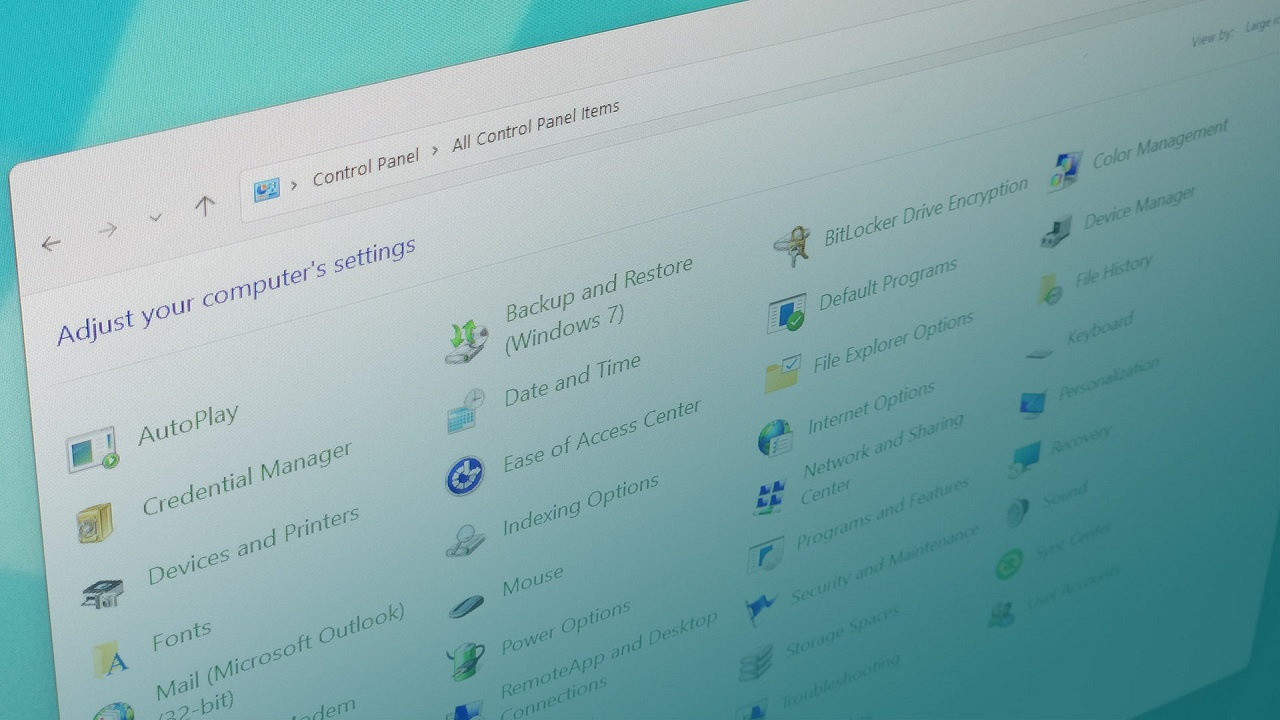Click the Credential Manager safe icon

point(95,522)
